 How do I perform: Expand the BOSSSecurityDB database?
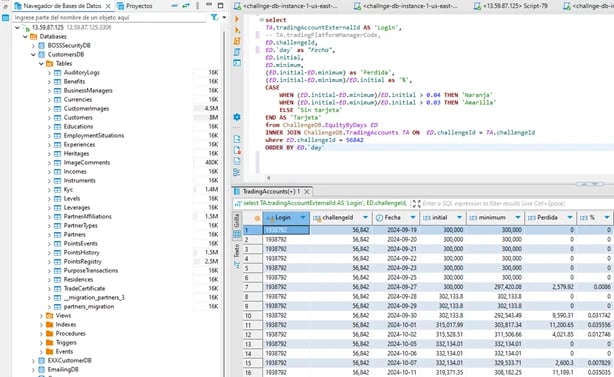33,45
